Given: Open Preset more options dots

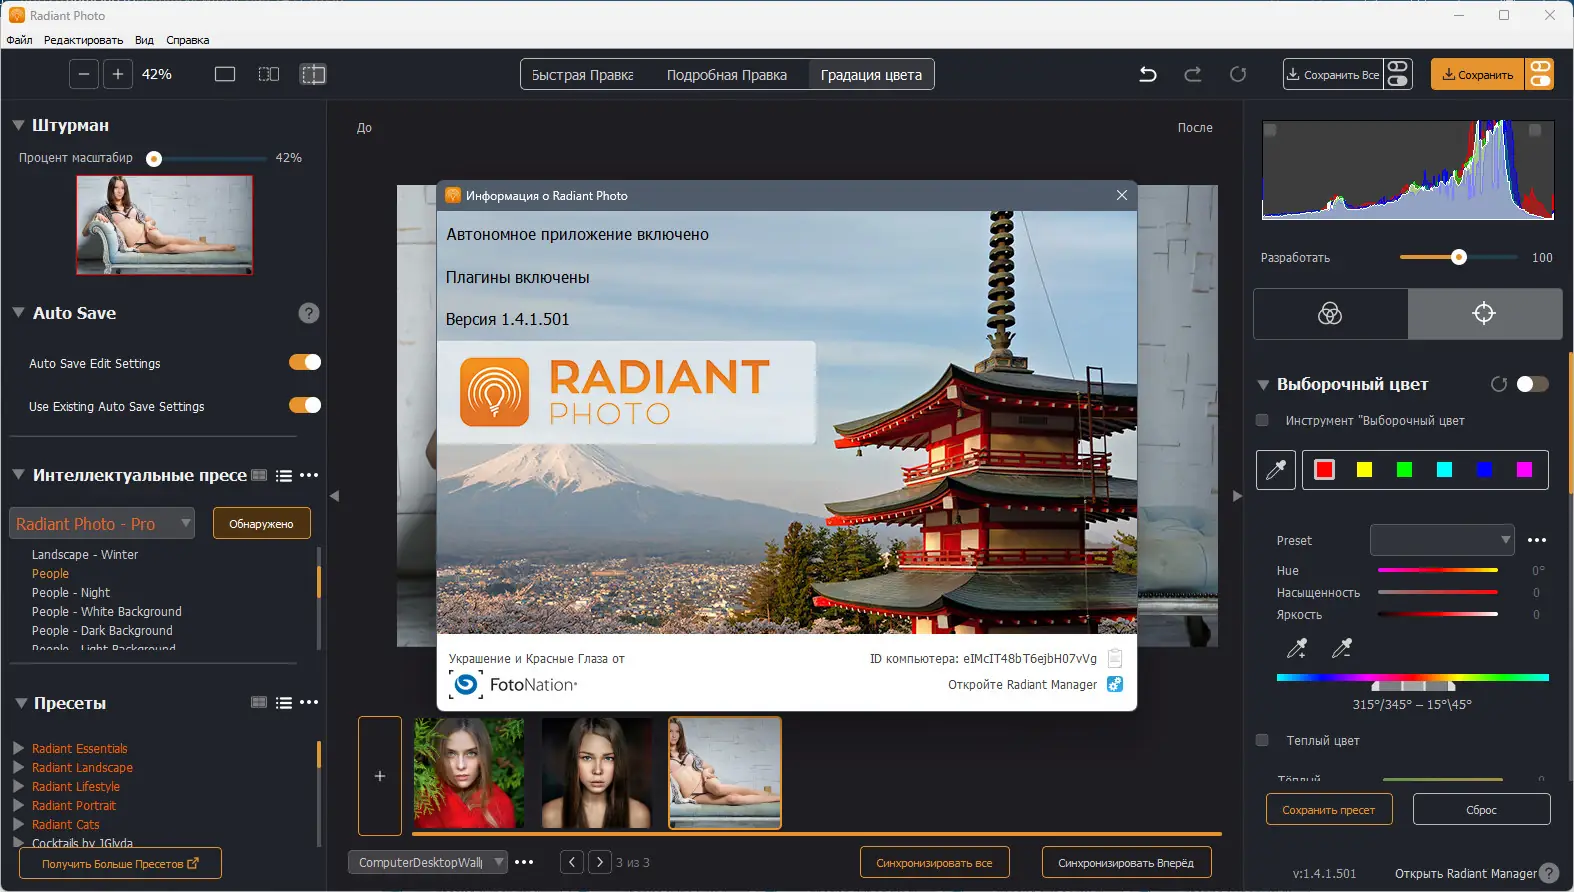Looking at the screenshot, I should (x=1537, y=540).
